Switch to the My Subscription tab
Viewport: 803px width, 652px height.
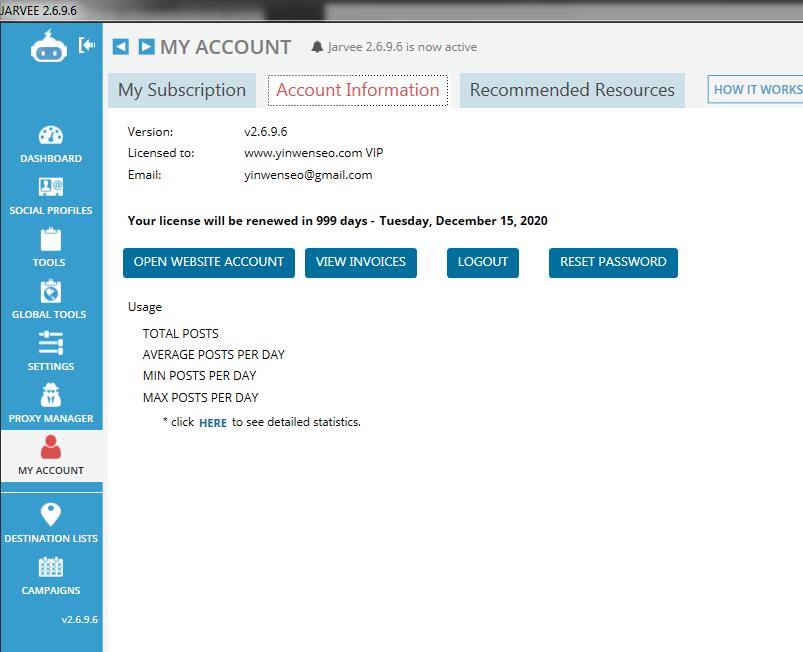click(x=182, y=90)
